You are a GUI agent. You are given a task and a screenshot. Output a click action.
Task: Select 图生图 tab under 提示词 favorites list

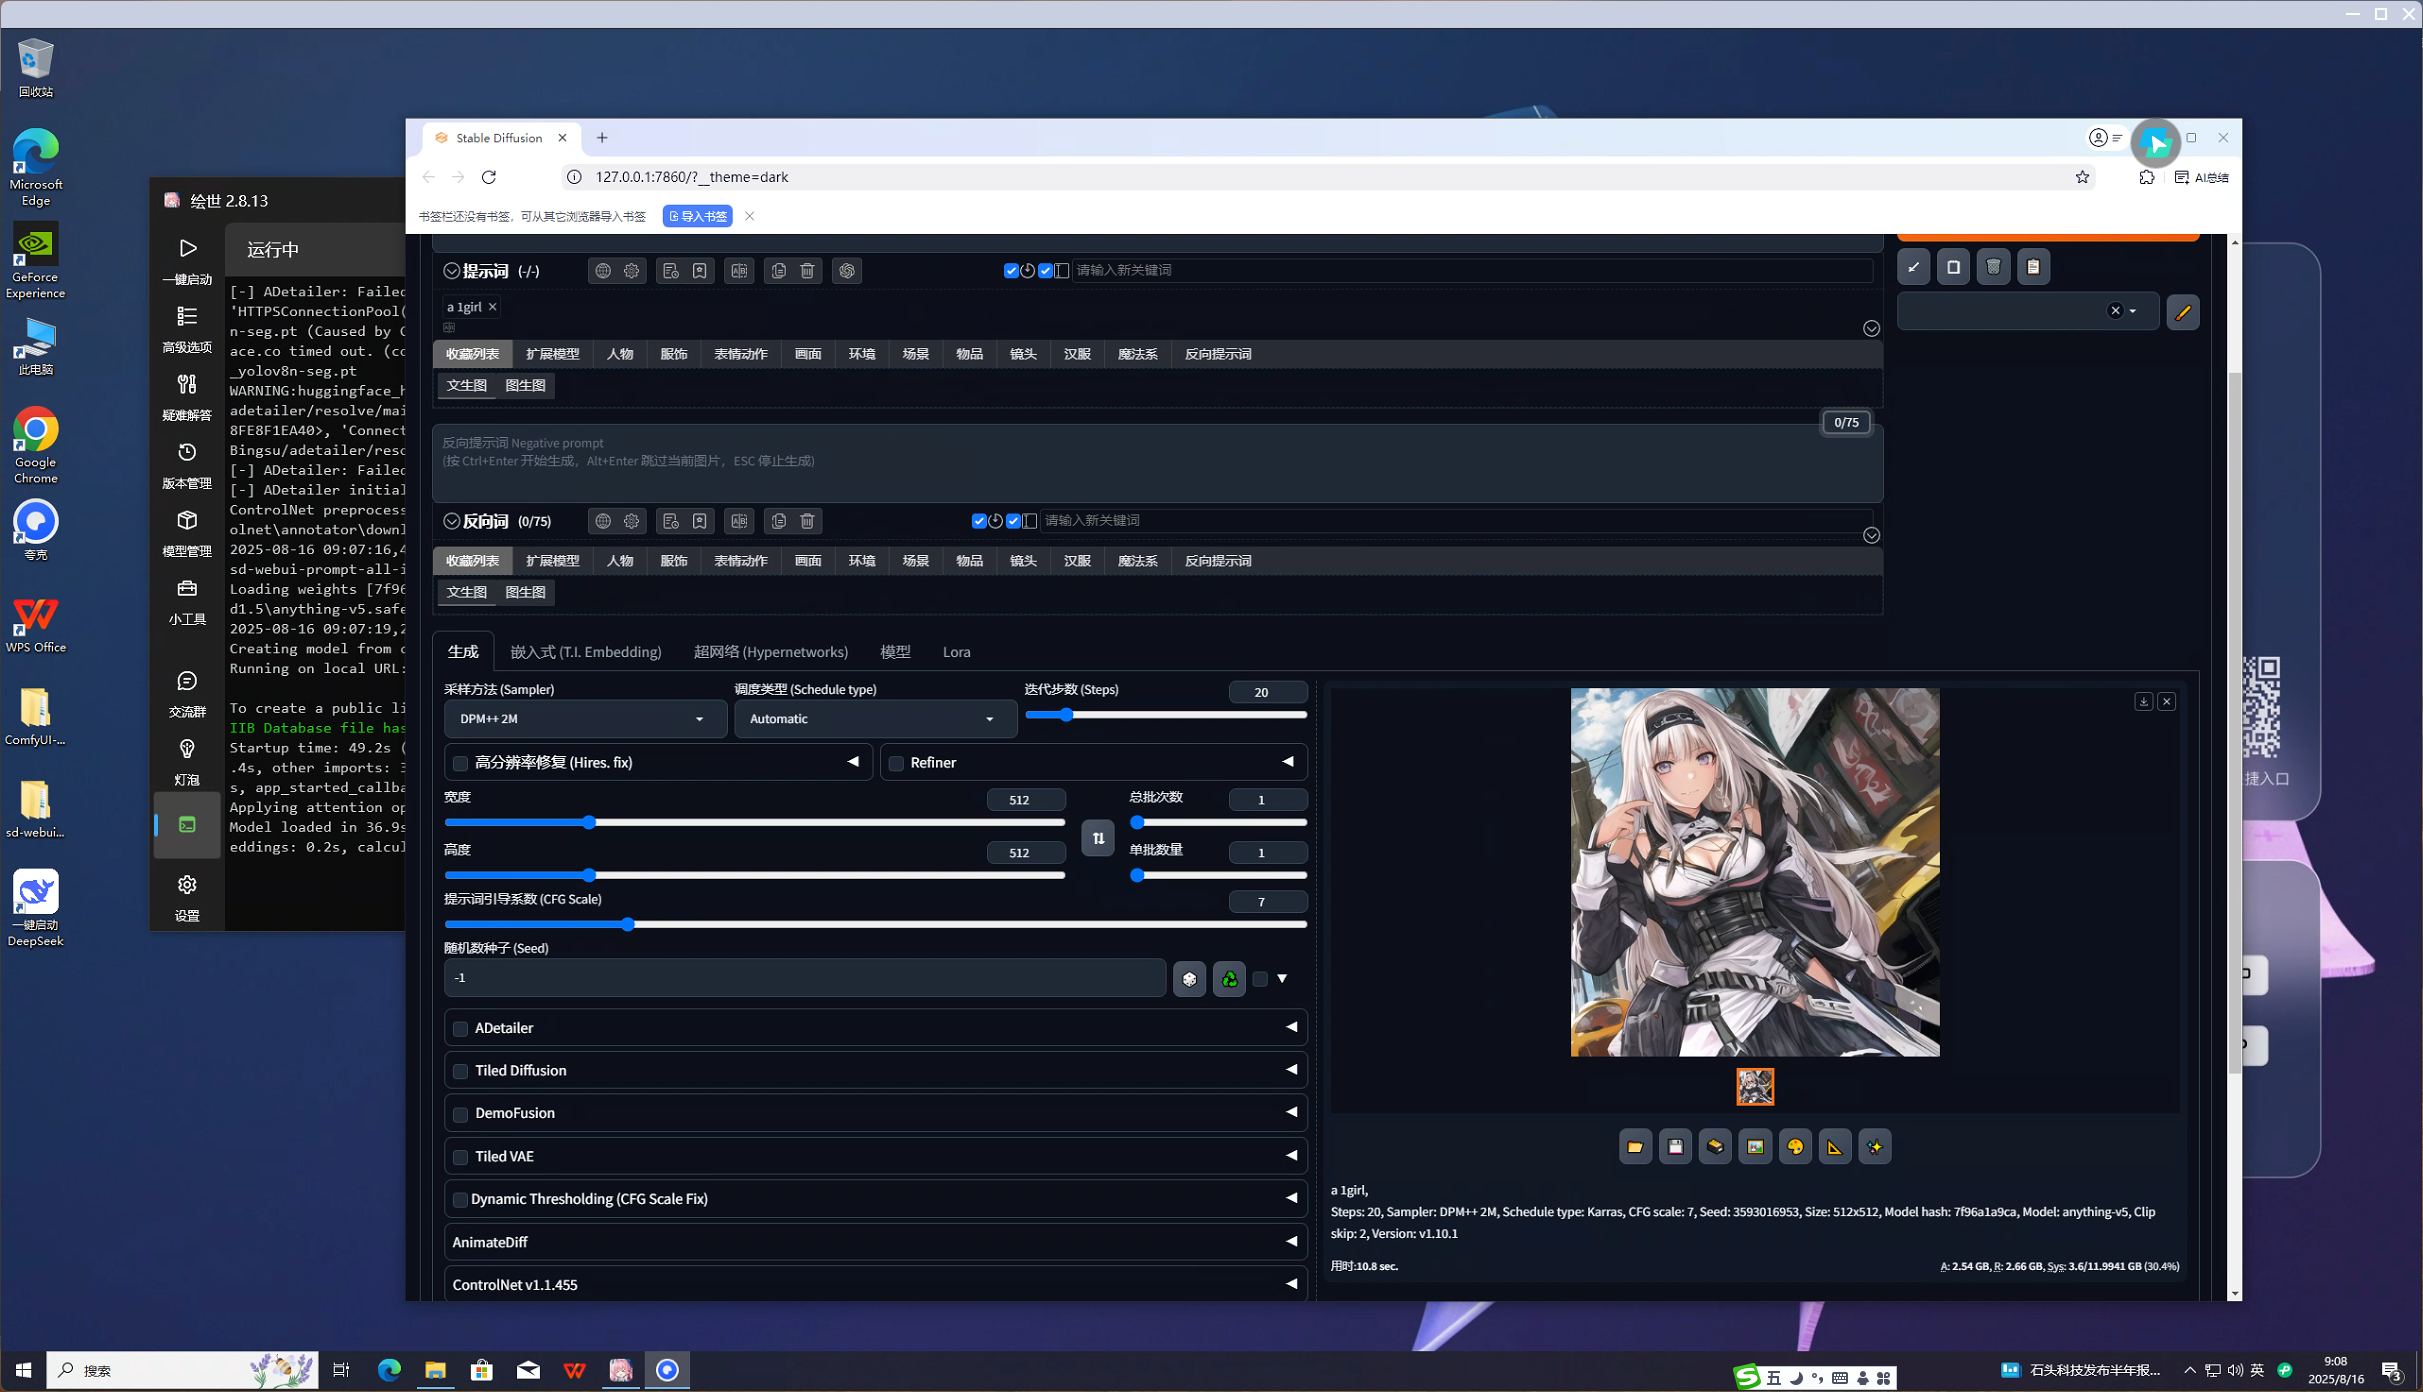[x=525, y=386]
